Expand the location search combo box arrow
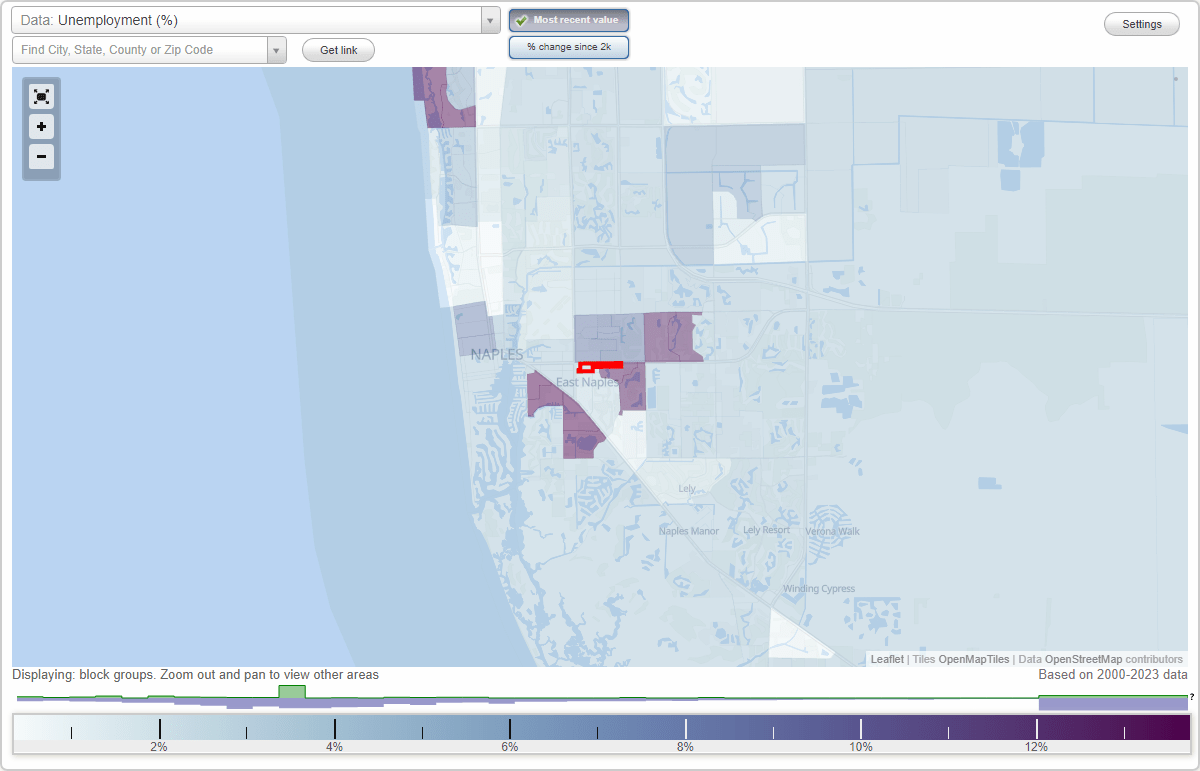 tap(277, 49)
